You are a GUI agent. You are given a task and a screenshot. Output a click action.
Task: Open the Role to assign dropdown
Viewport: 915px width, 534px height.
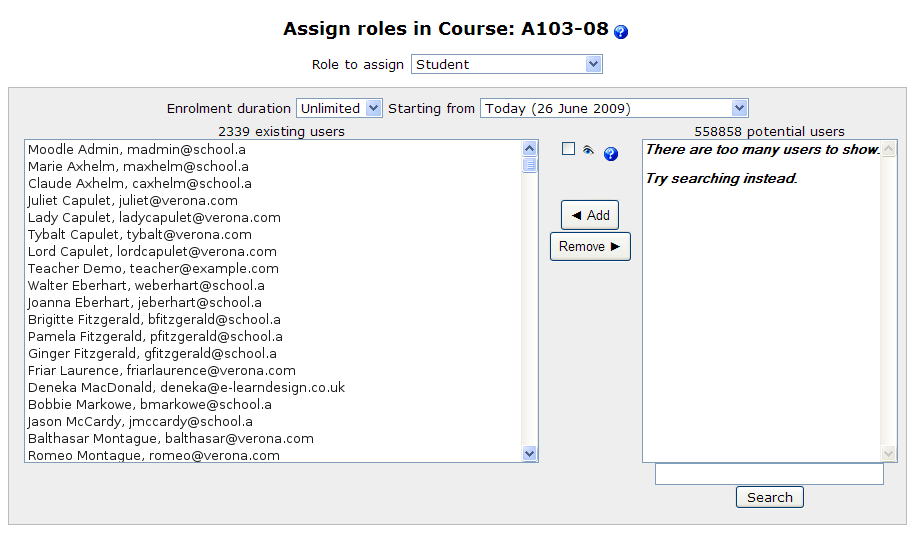(507, 64)
